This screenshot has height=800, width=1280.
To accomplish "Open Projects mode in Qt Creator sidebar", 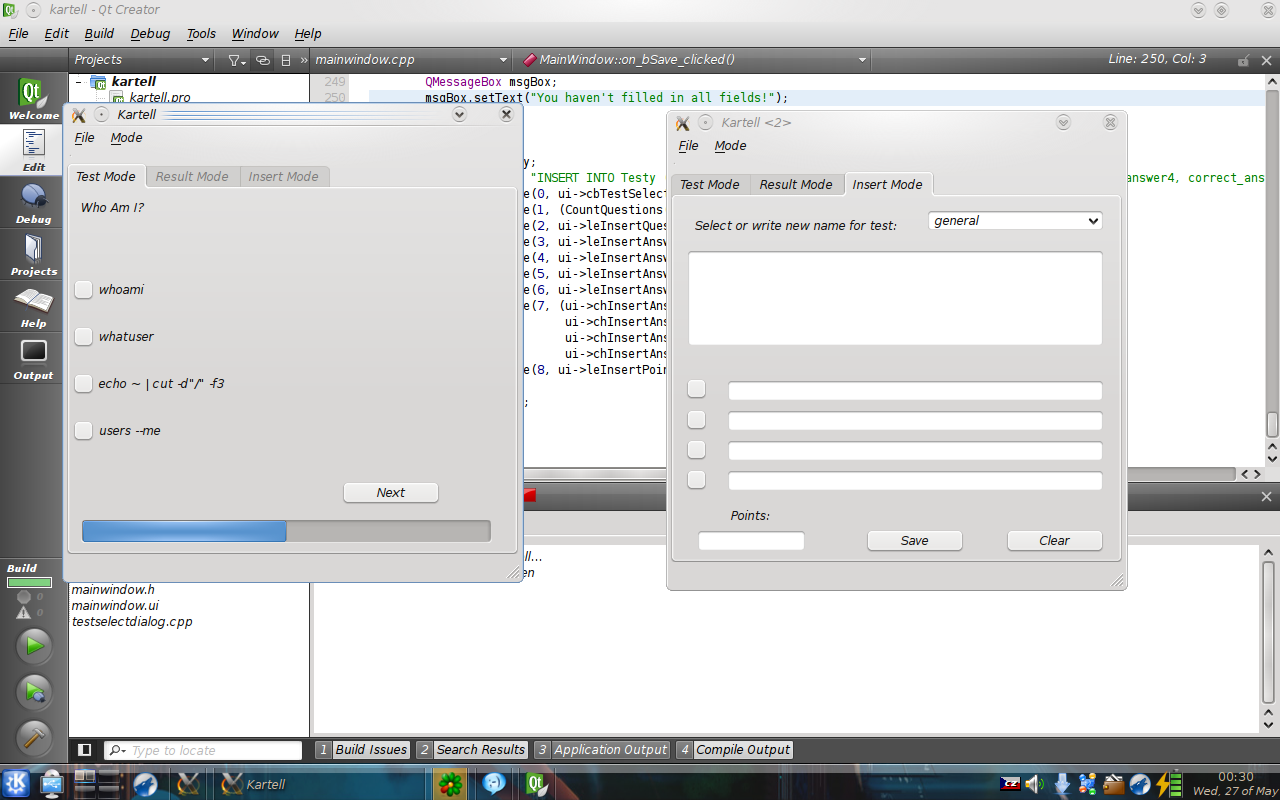I will tap(34, 254).
